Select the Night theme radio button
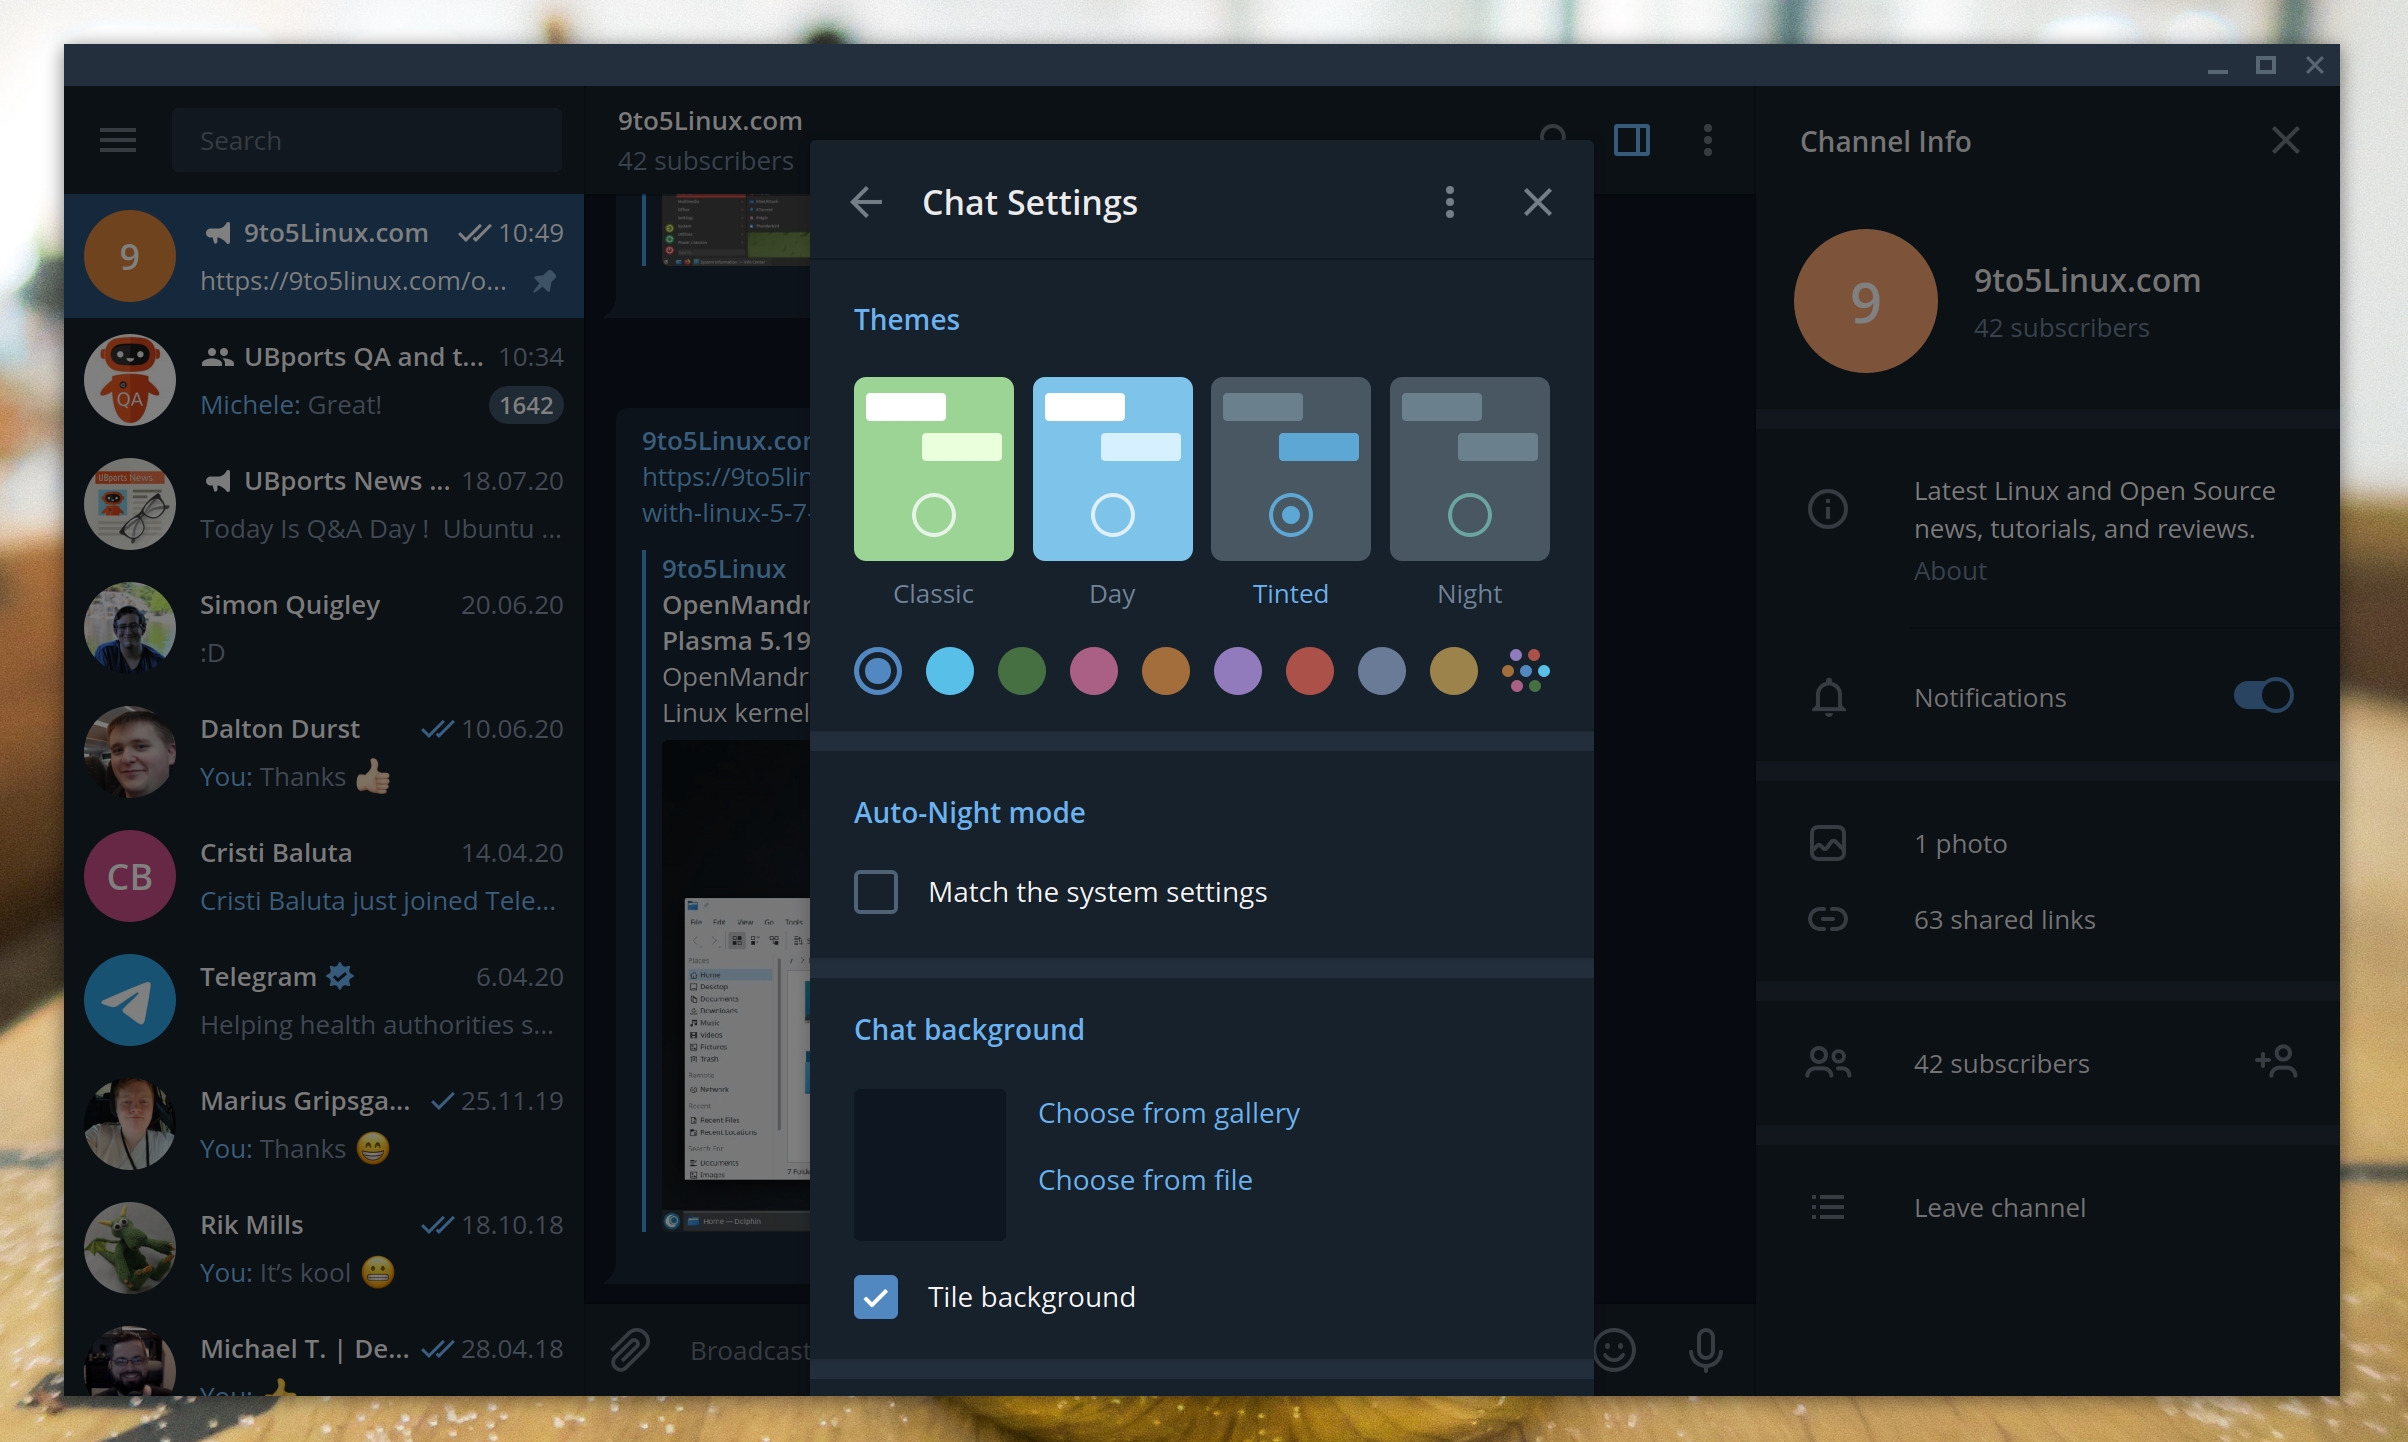Viewport: 2408px width, 1442px height. (x=1469, y=515)
